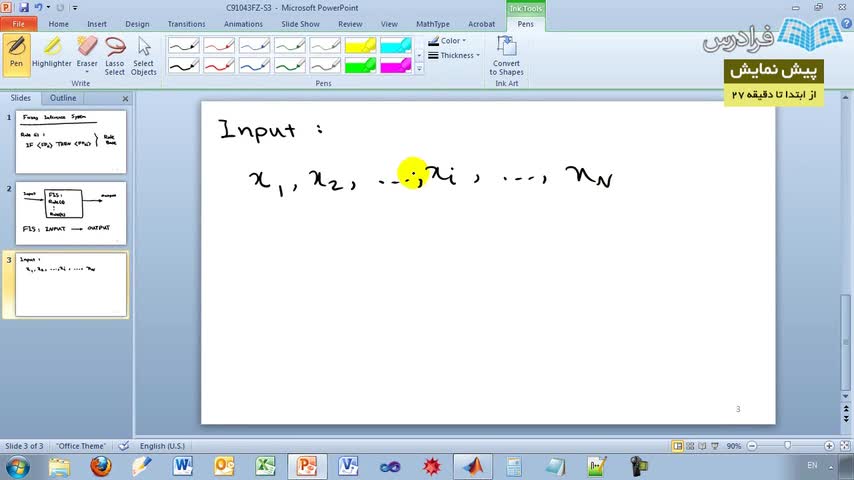
Task: Click Convert to Shapes
Action: [506, 54]
